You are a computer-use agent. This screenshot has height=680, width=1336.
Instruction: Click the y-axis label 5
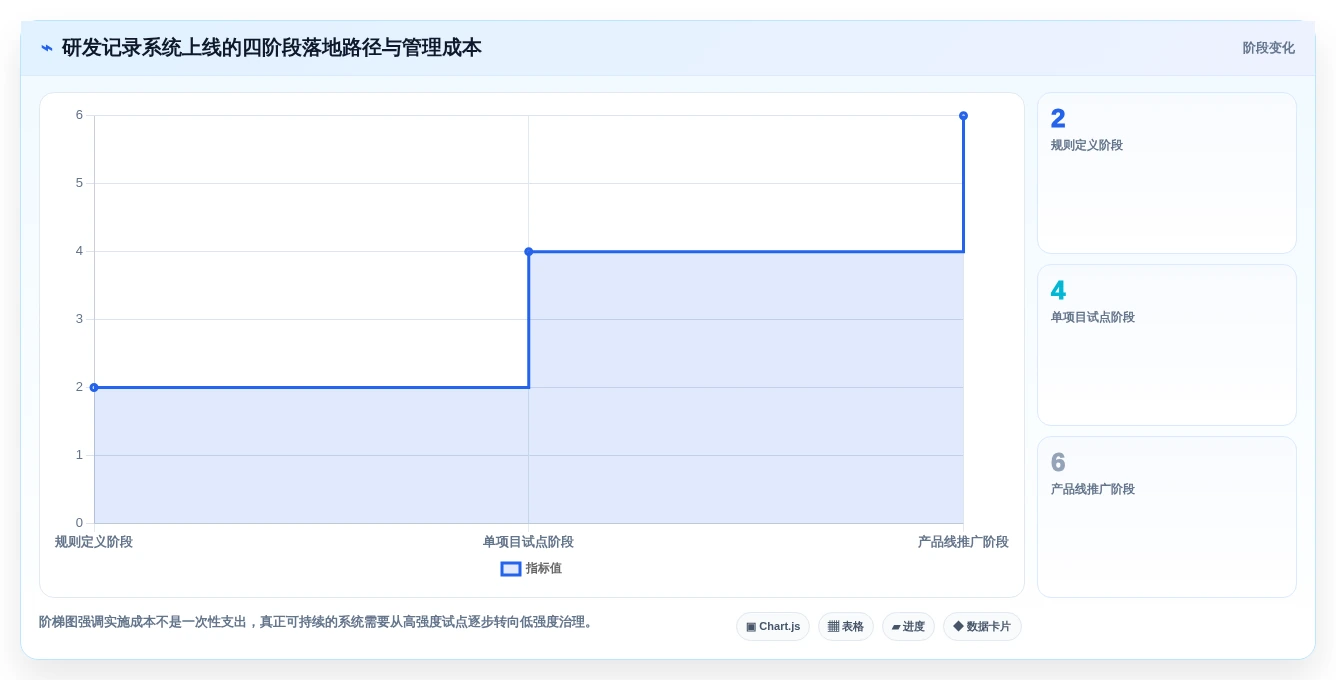pos(79,183)
